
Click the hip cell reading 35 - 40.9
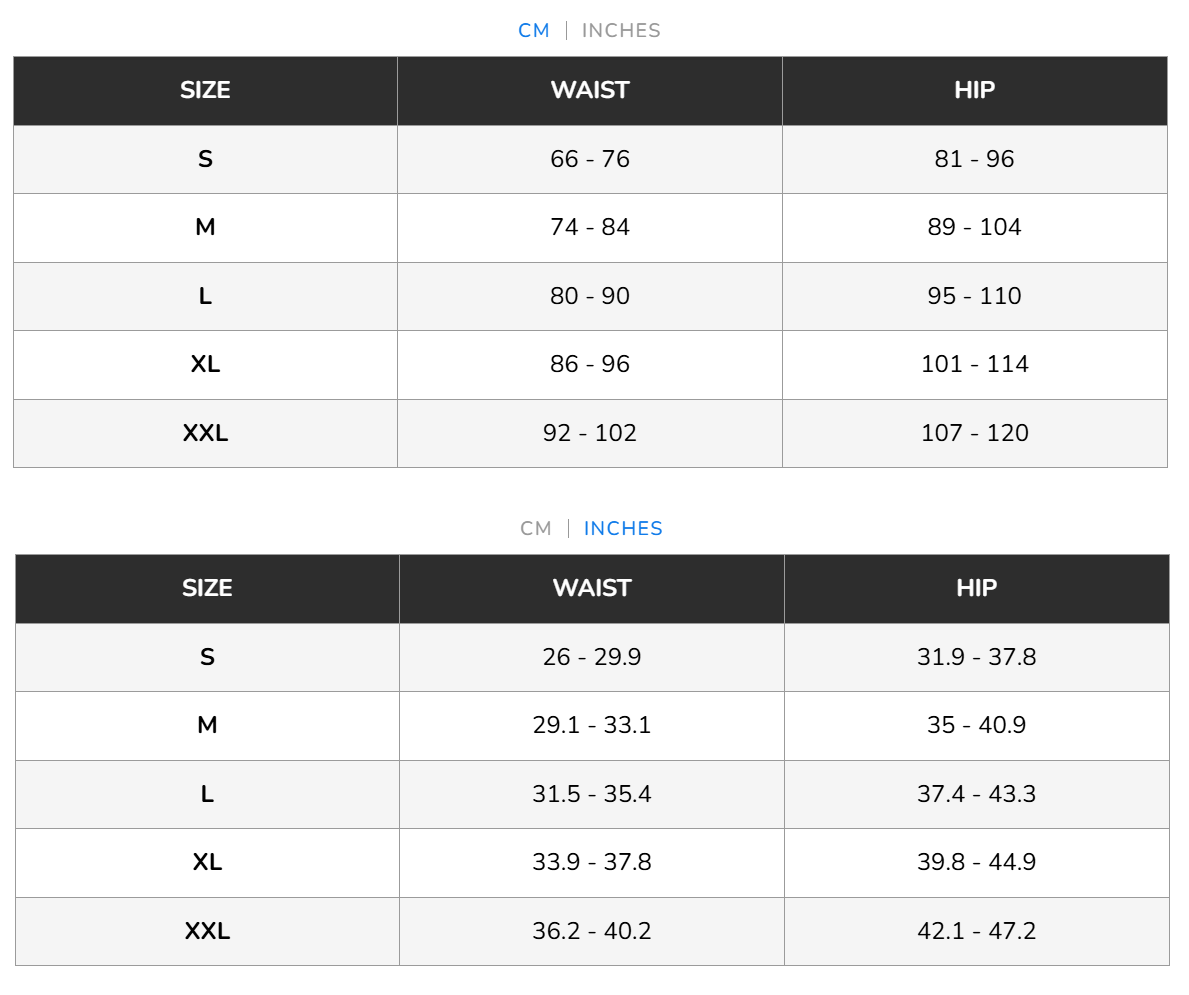click(x=976, y=725)
